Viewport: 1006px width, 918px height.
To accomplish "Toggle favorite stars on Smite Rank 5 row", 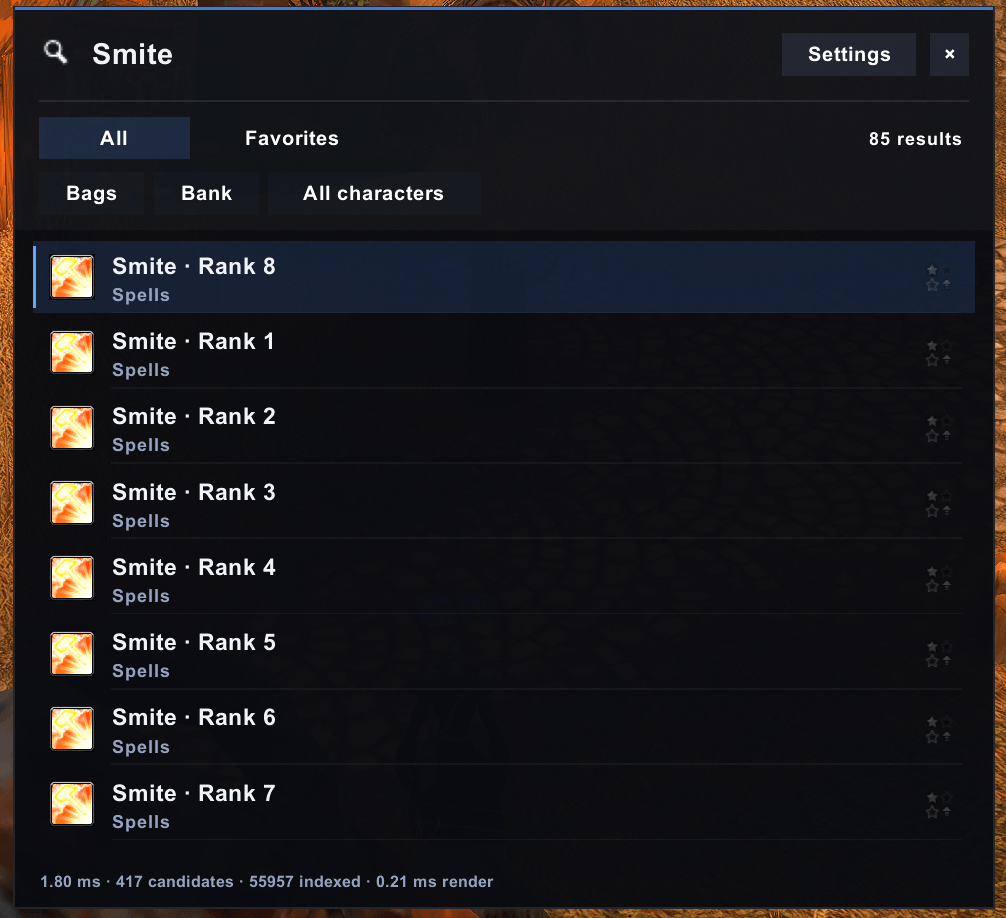I will coord(939,654).
